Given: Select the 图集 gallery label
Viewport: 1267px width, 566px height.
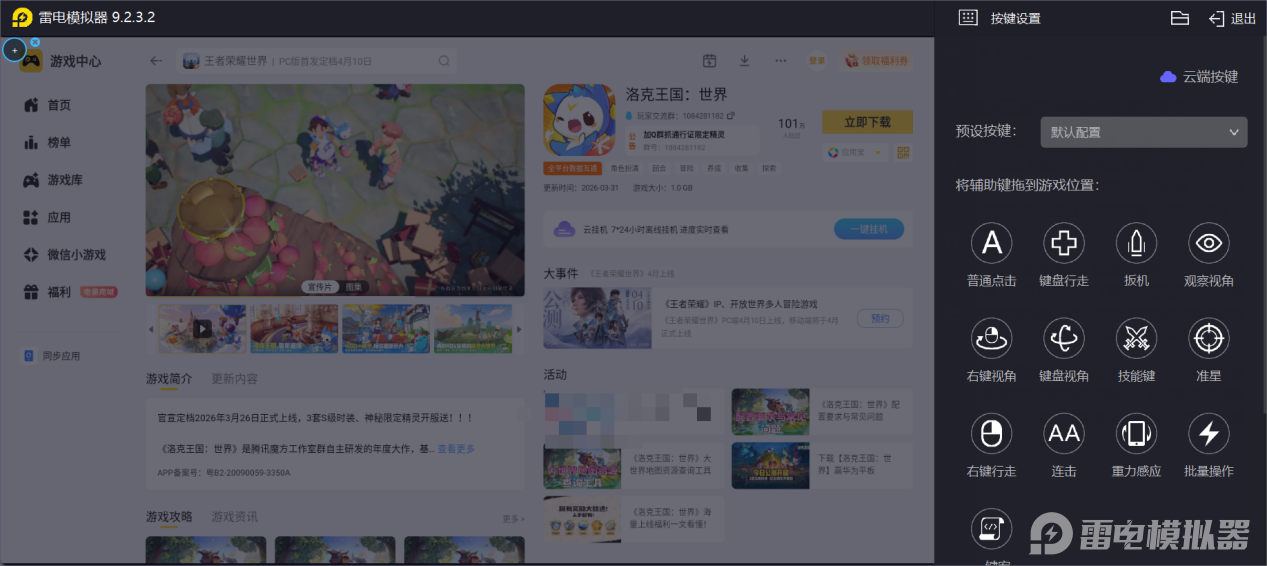Looking at the screenshot, I should [354, 287].
